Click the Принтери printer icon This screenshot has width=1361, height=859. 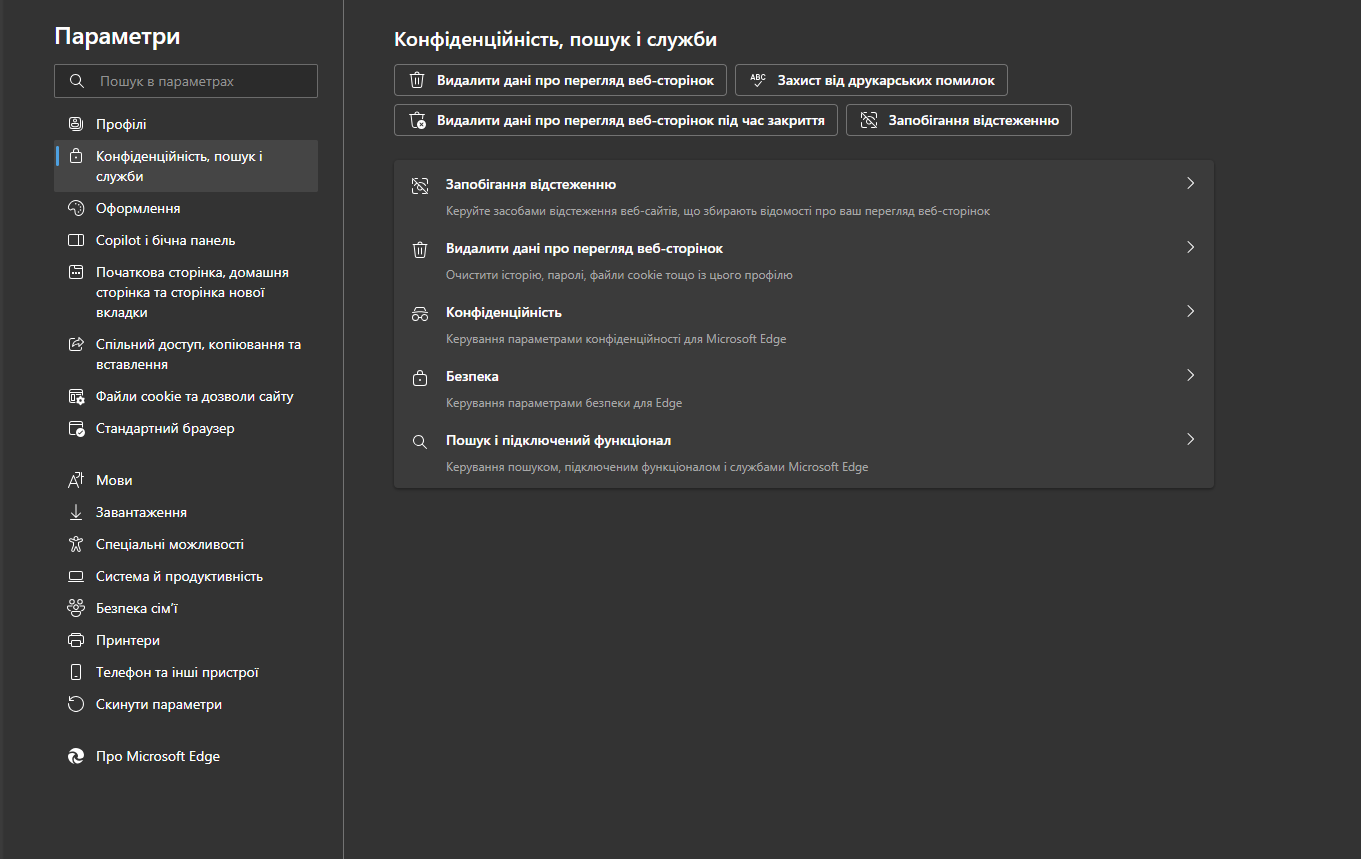(76, 640)
